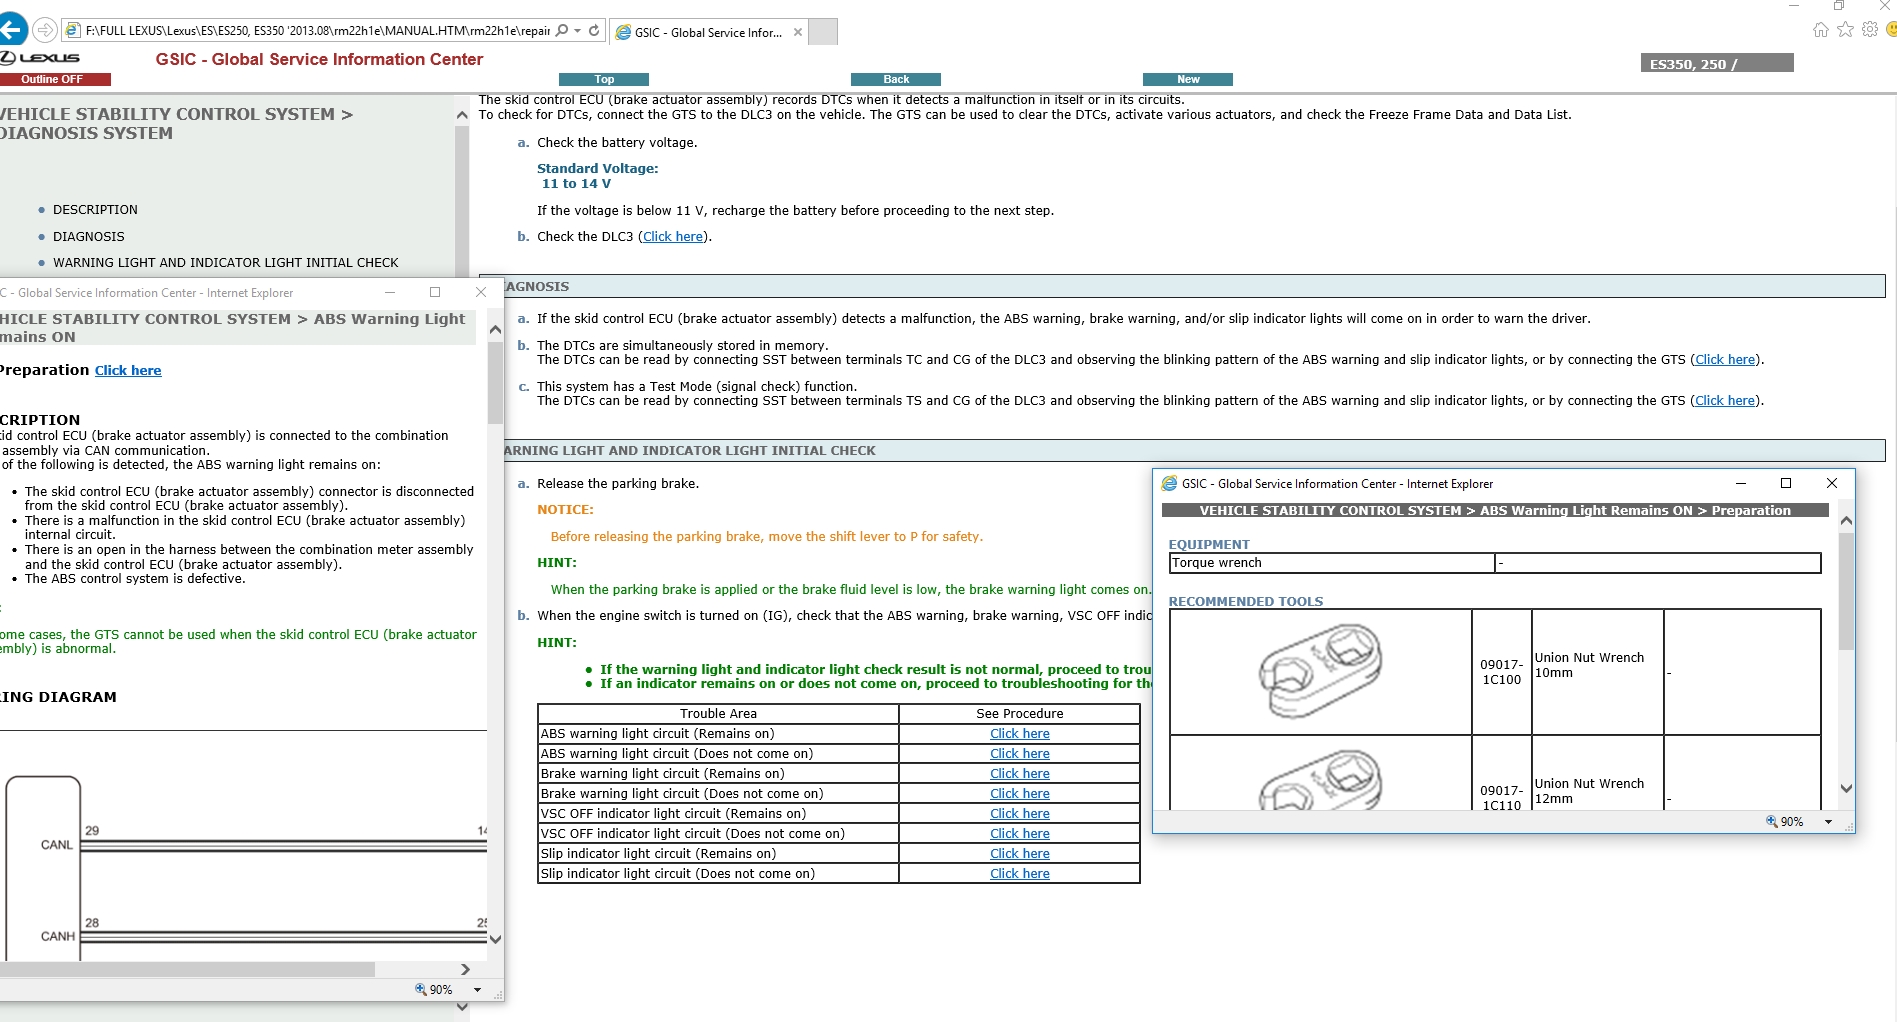Open a new blank browser tab
The width and height of the screenshot is (1897, 1022).
(823, 32)
